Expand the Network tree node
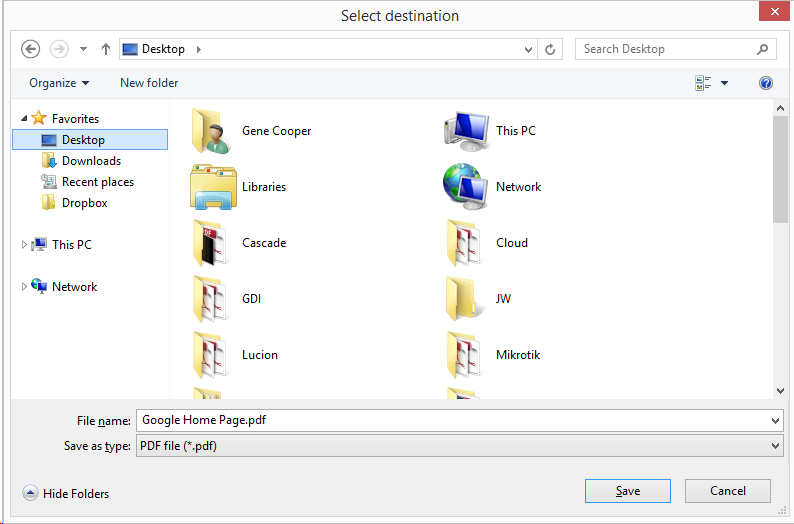The image size is (794, 524). tap(24, 287)
